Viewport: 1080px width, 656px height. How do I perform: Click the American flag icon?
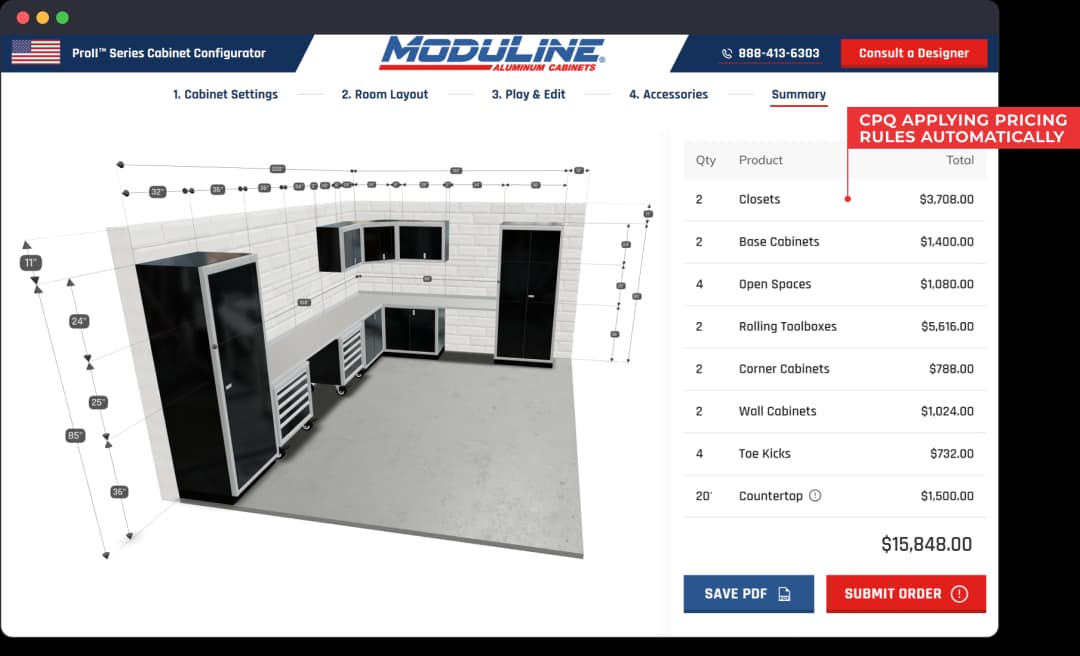click(x=36, y=52)
